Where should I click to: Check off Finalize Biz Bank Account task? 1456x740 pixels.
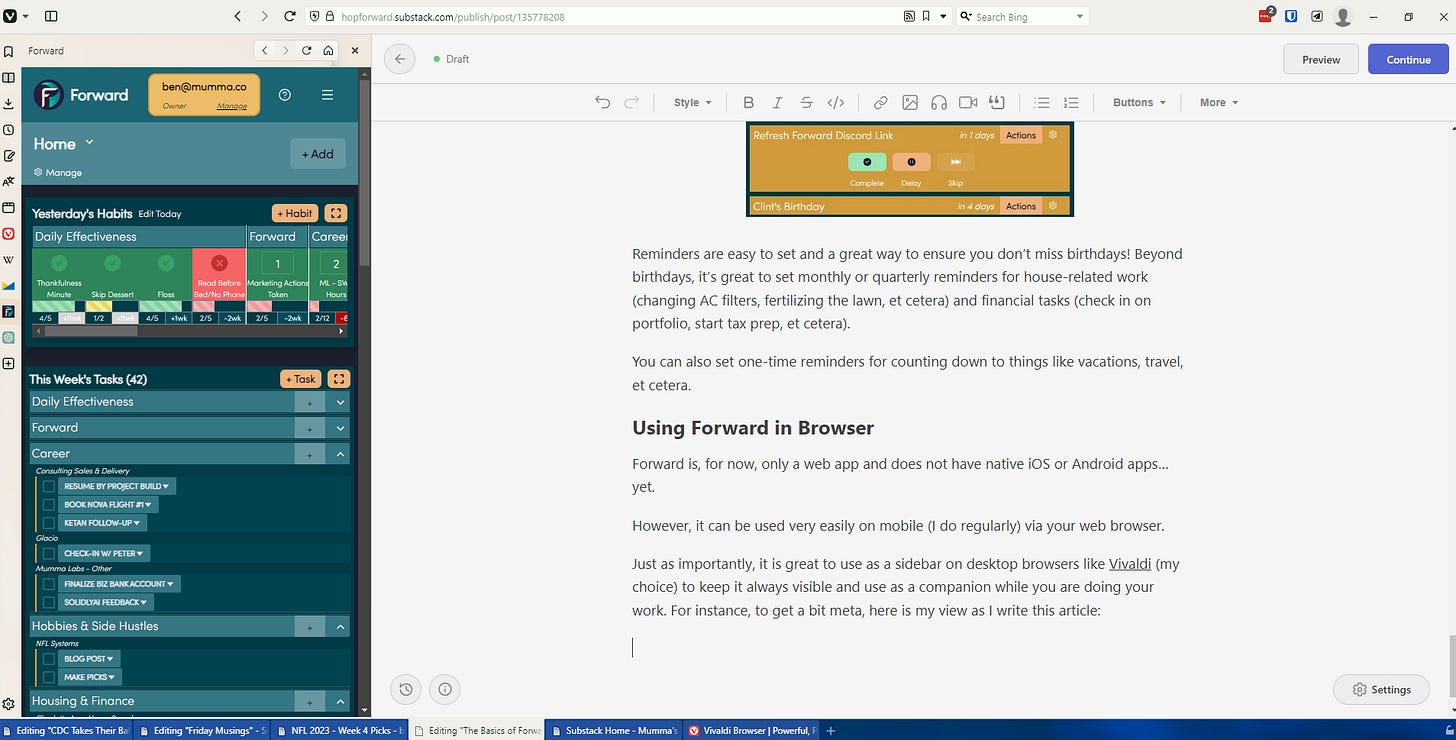[48, 584]
